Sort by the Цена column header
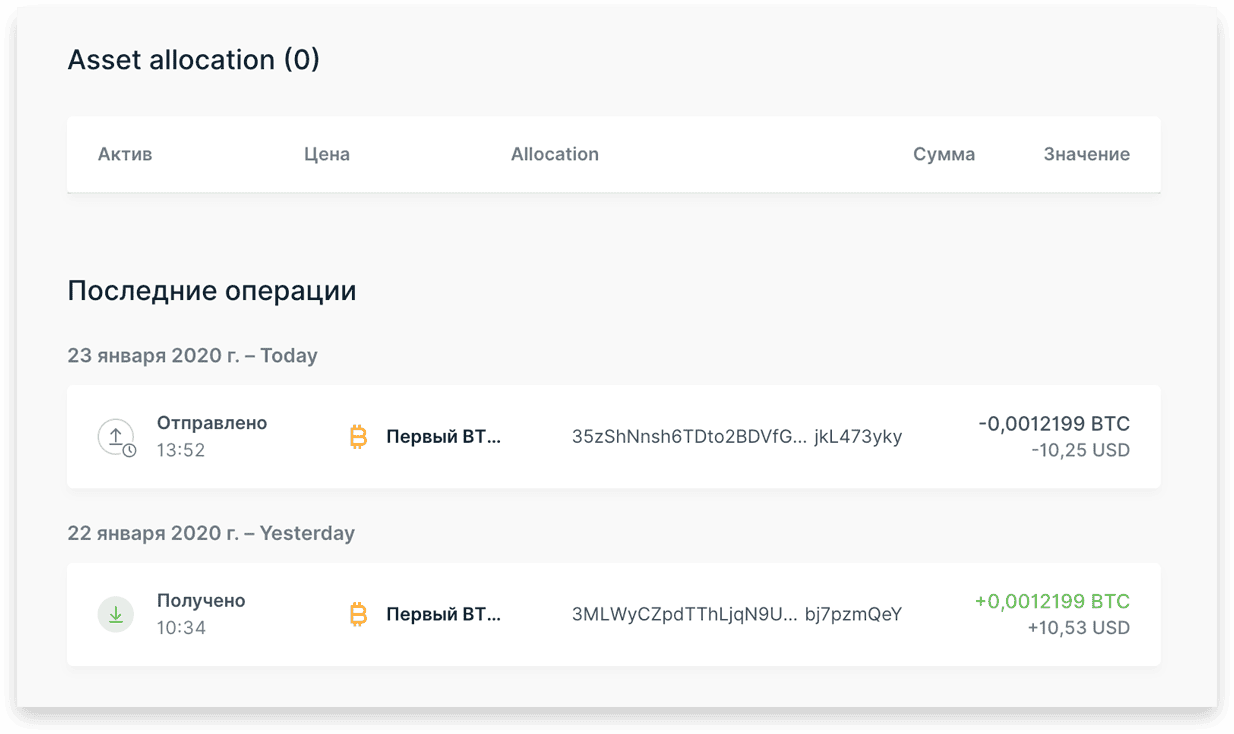The image size is (1234, 734). [x=327, y=154]
